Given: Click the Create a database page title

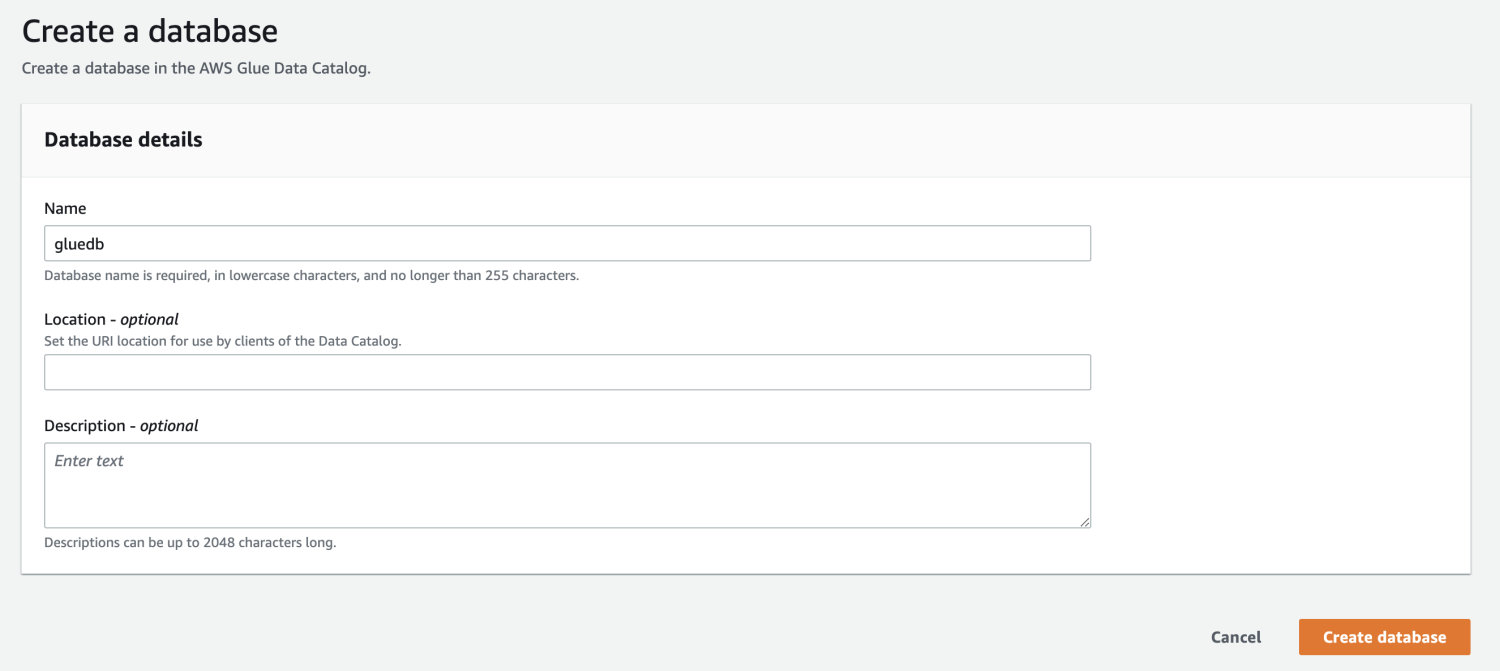Looking at the screenshot, I should (x=150, y=31).
